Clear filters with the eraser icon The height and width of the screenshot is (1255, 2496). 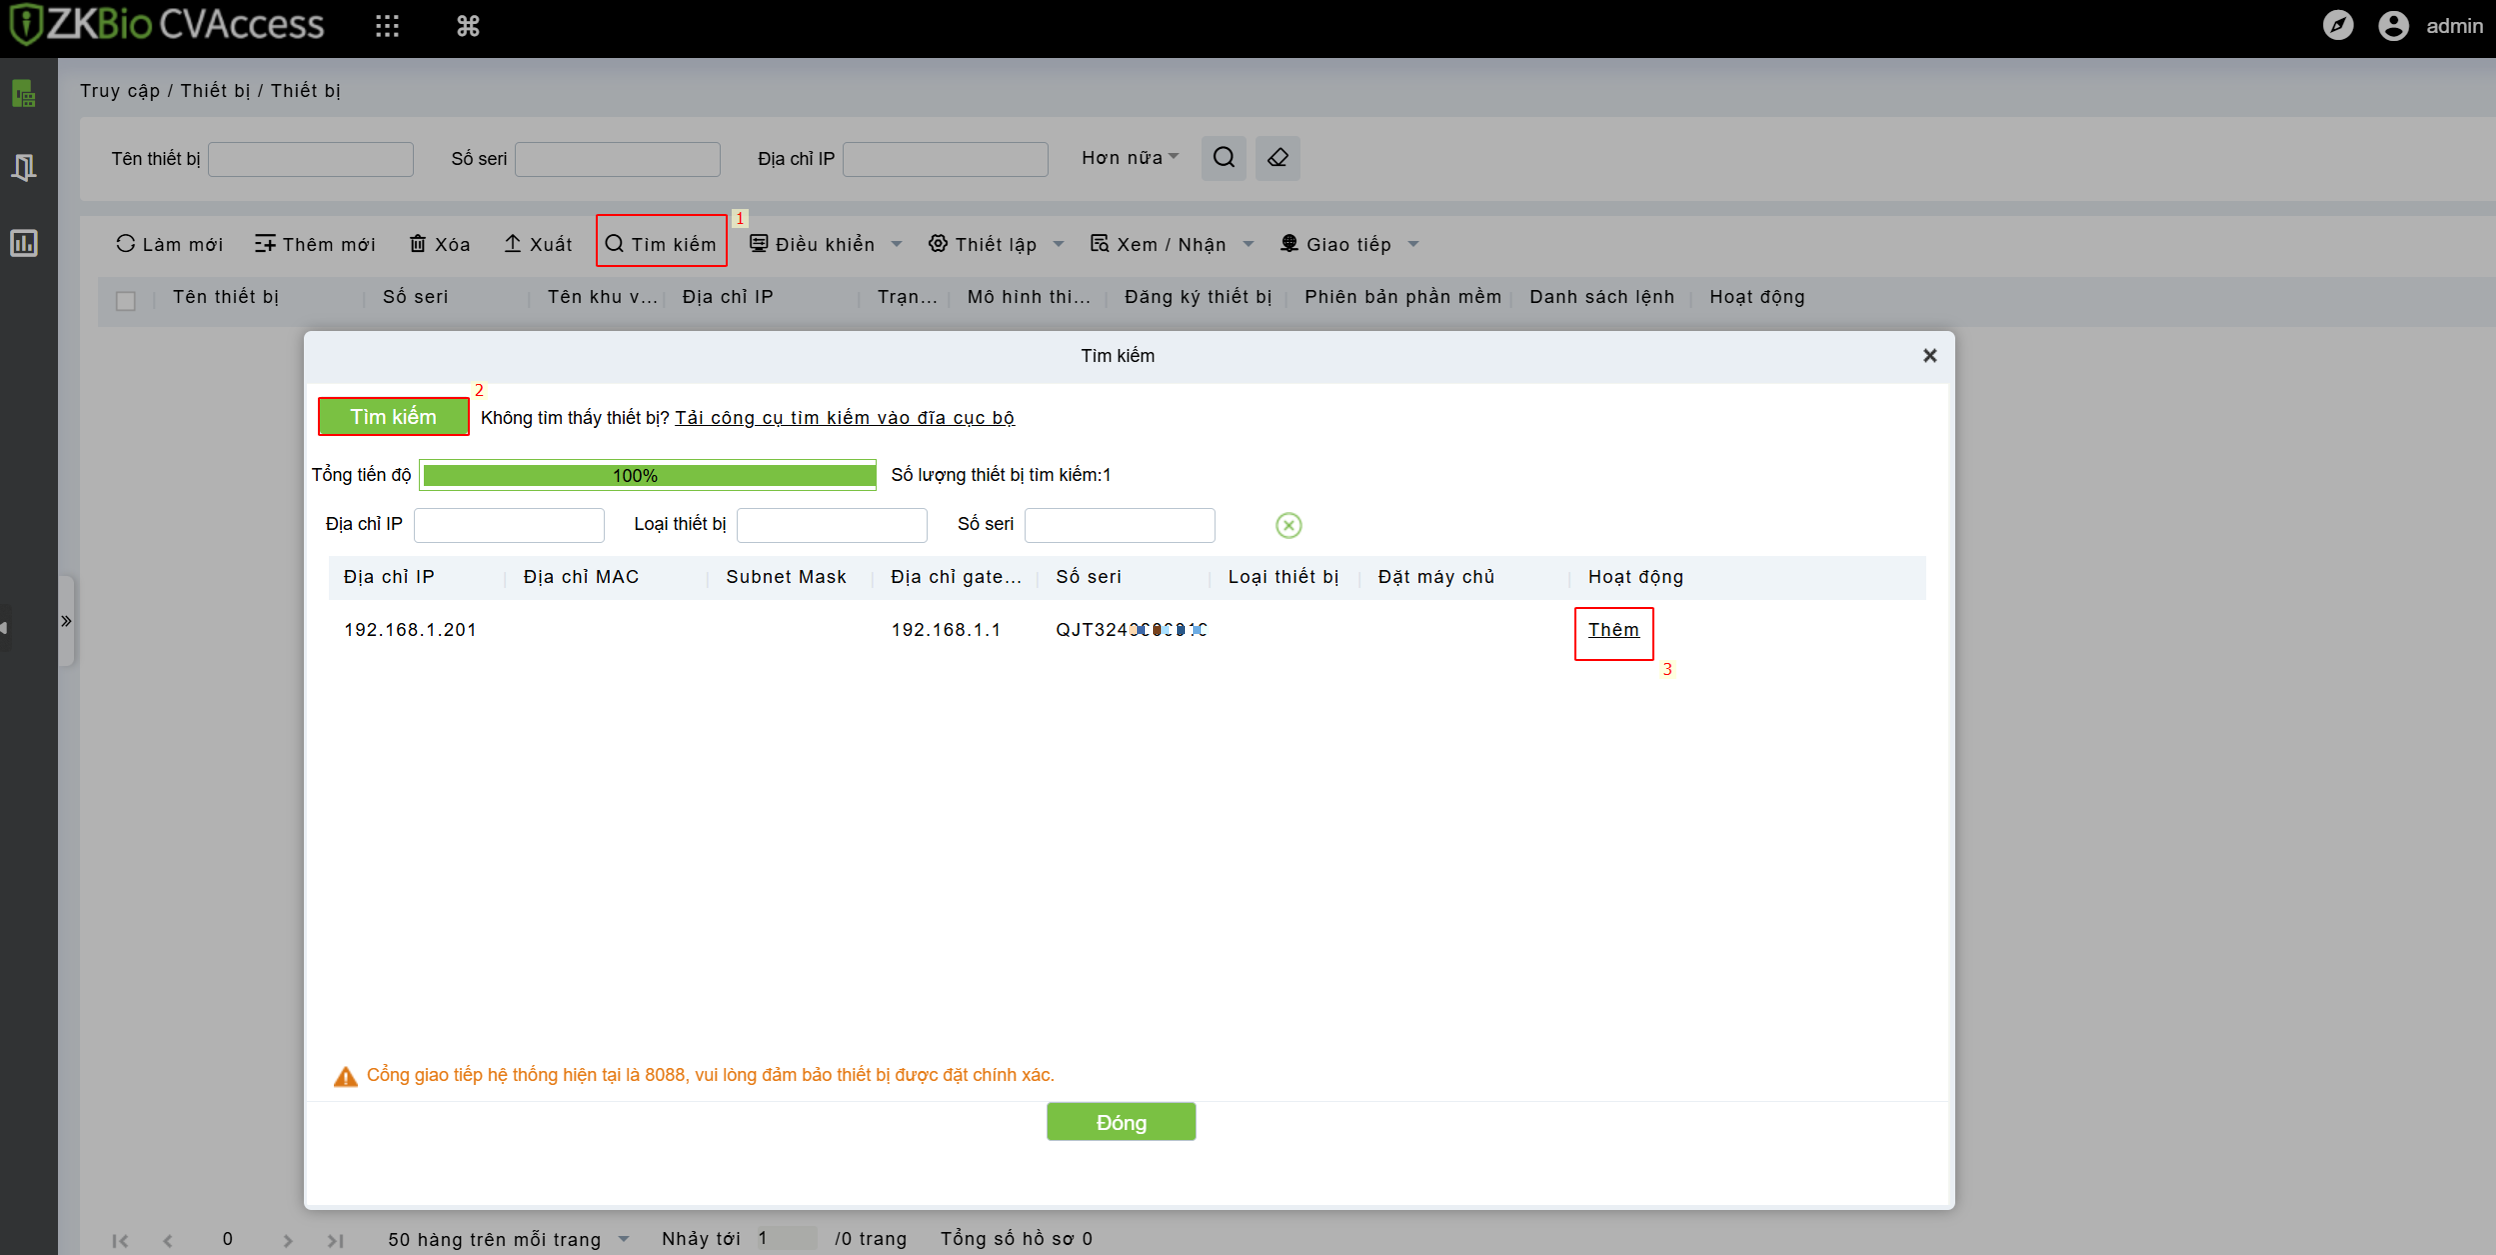[x=1278, y=158]
